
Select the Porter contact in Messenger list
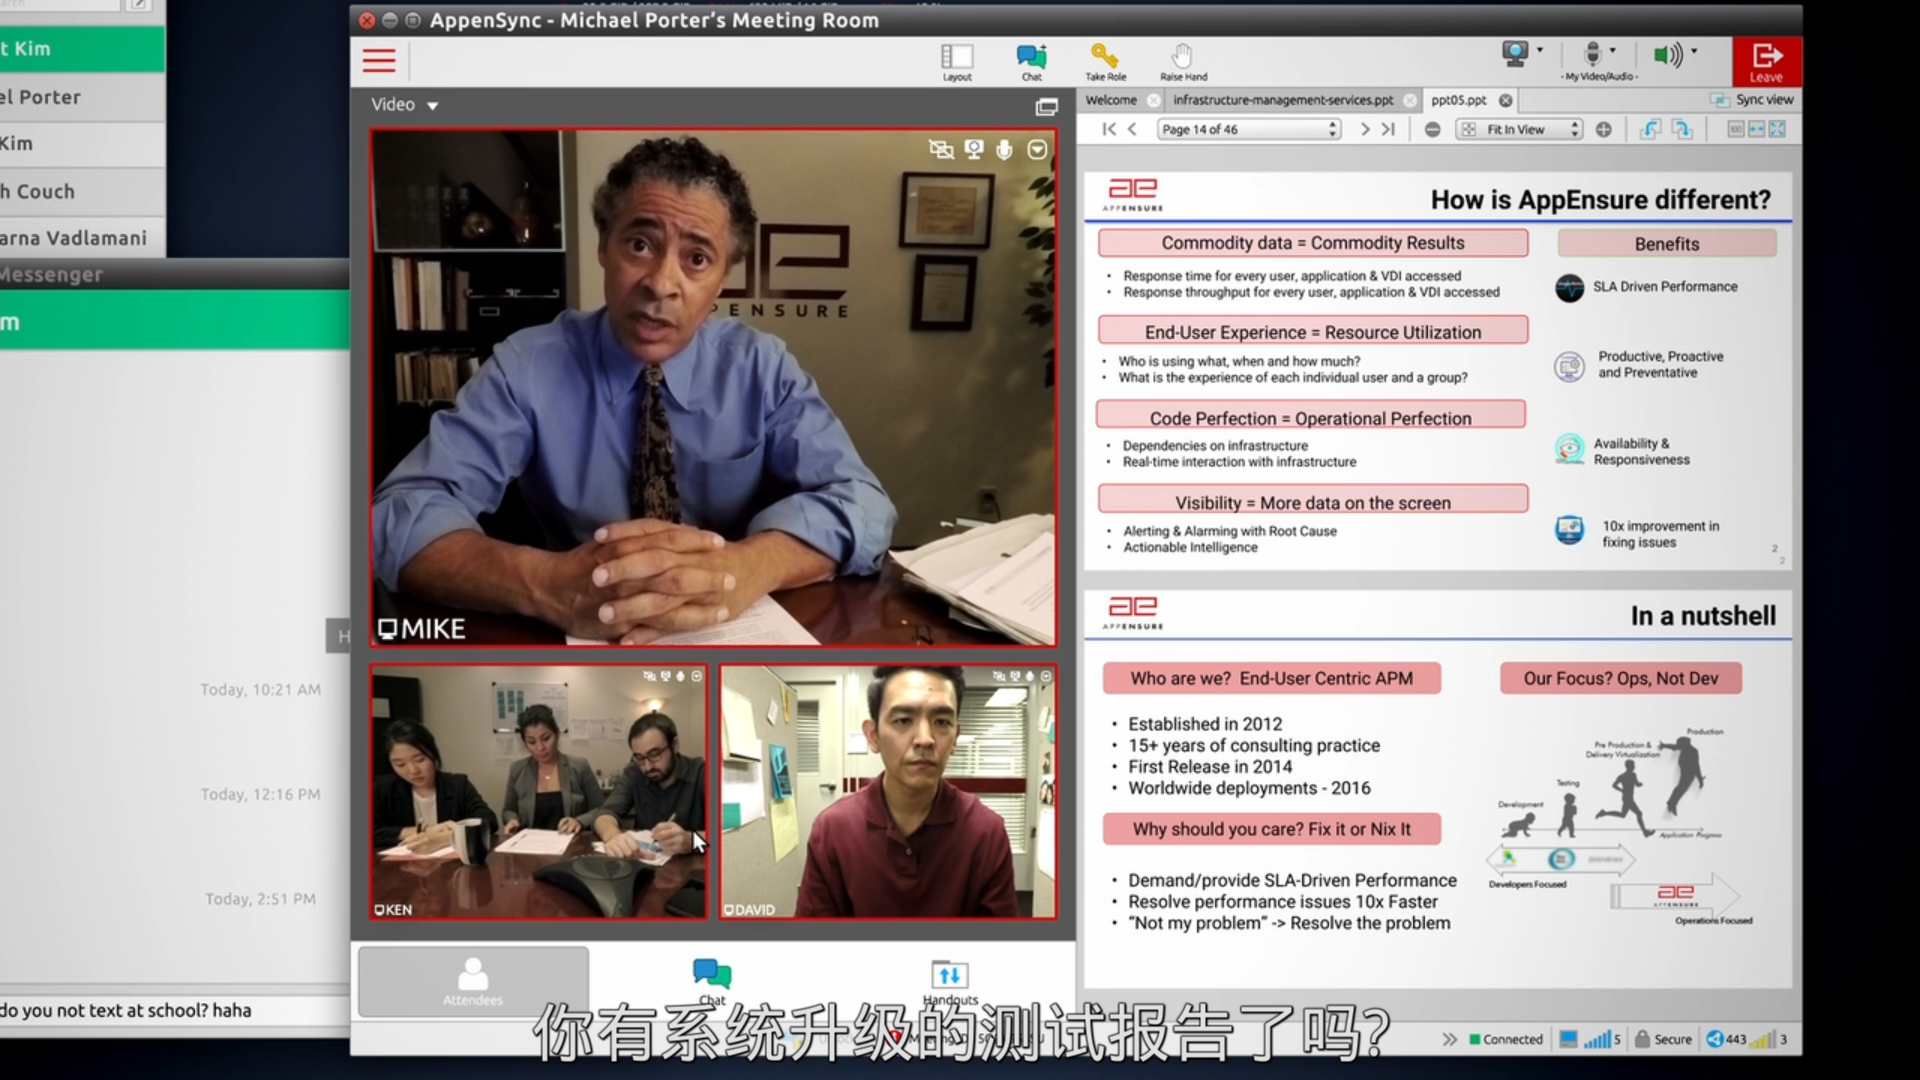[82, 97]
